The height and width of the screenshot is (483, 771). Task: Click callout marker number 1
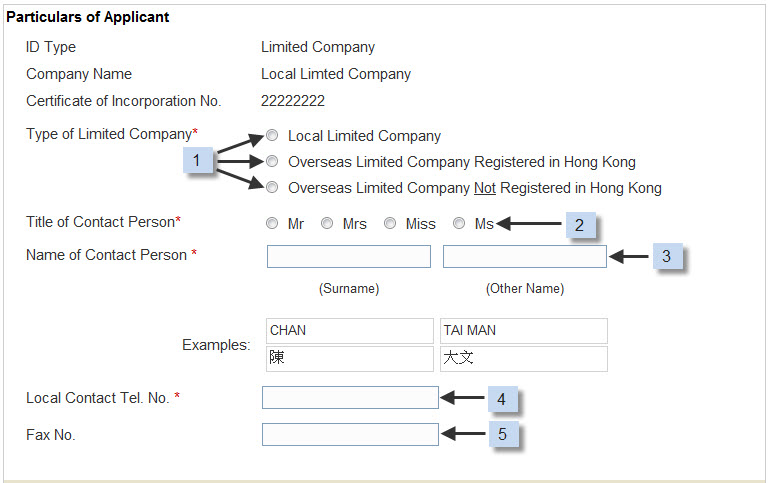point(198,160)
